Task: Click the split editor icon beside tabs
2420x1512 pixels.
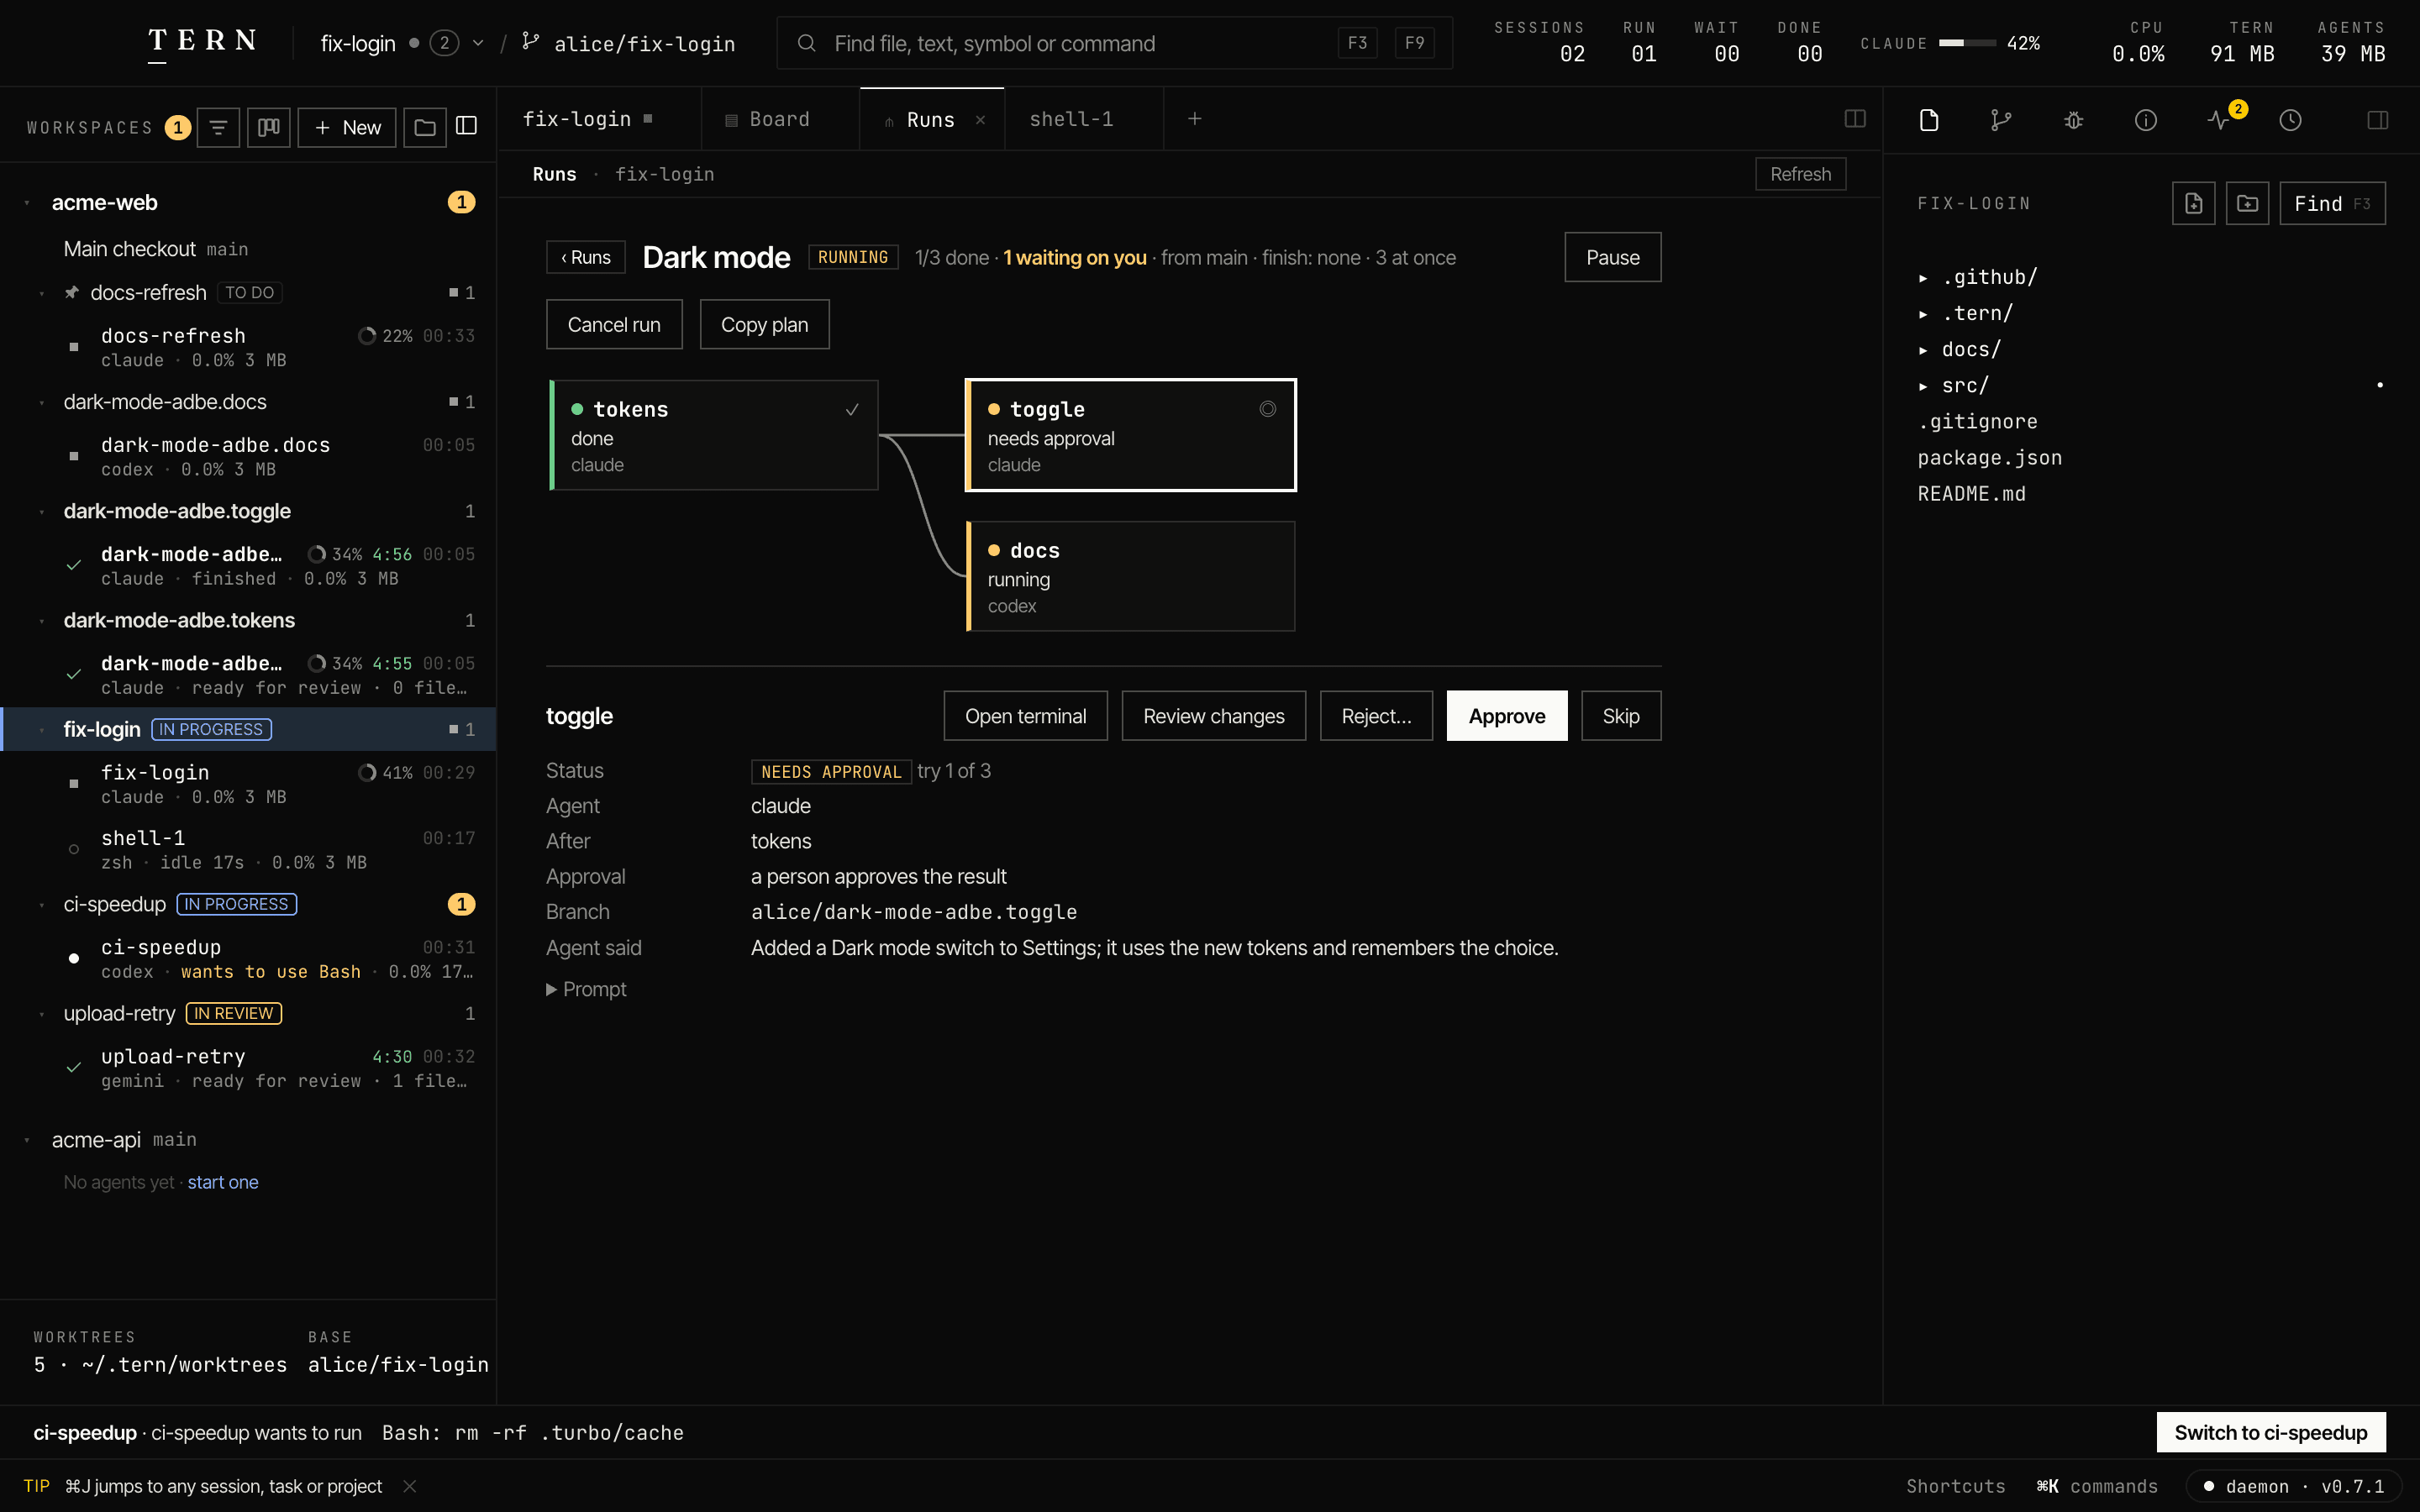Action: (1855, 119)
